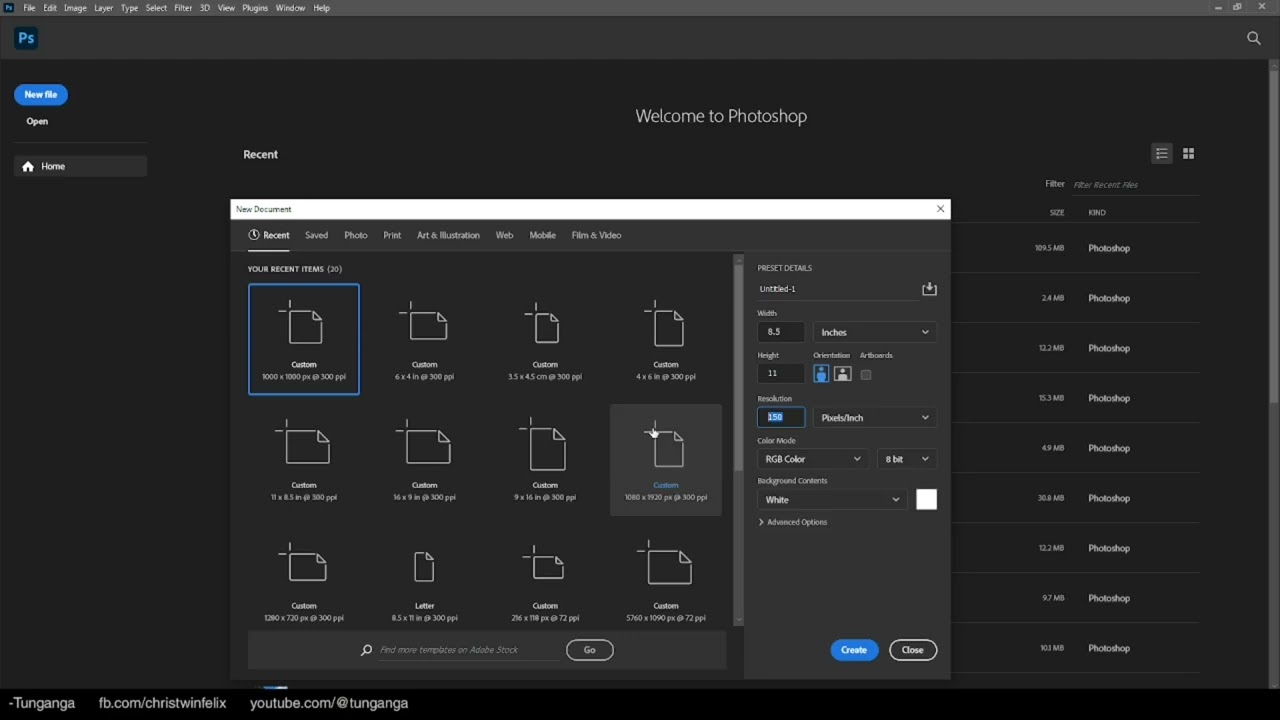
Task: Click the Untitled-1 document name field
Action: coord(838,289)
